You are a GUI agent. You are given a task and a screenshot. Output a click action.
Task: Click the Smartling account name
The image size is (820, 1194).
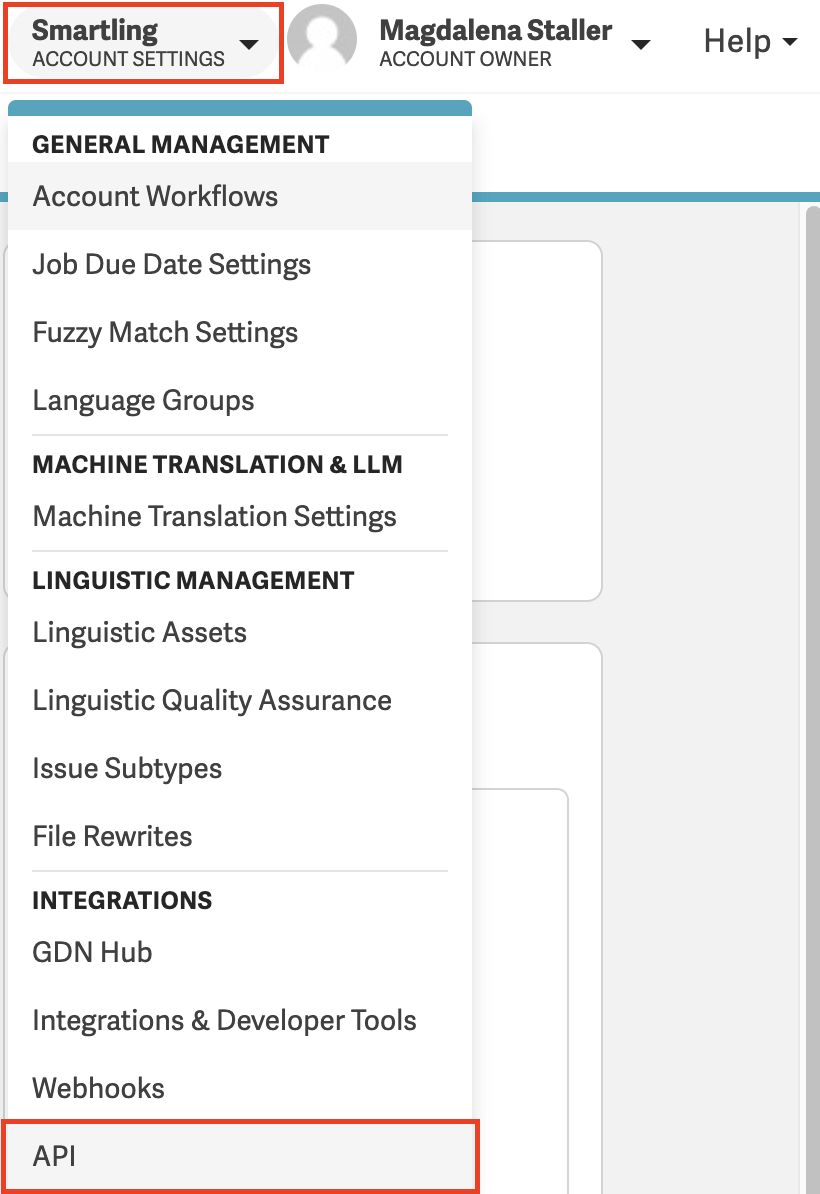coord(95,30)
